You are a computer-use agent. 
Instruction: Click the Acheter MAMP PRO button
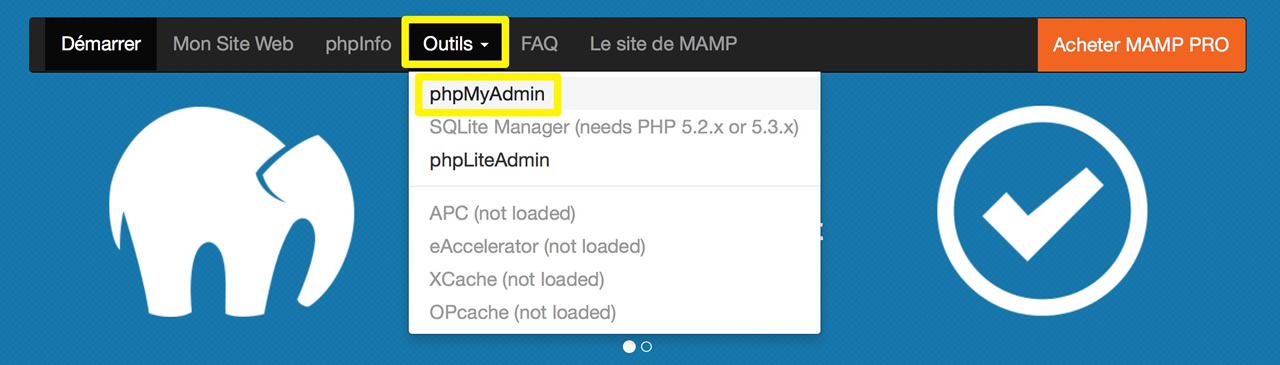point(1141,44)
